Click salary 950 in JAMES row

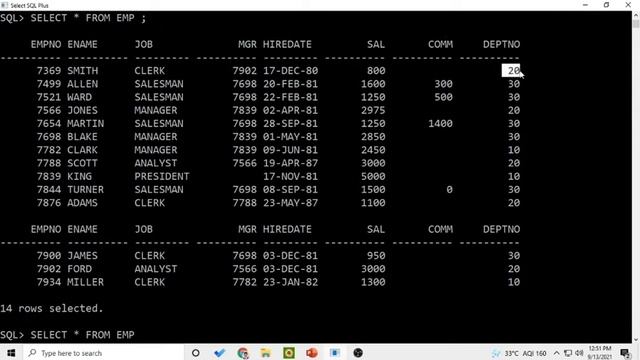click(376, 256)
